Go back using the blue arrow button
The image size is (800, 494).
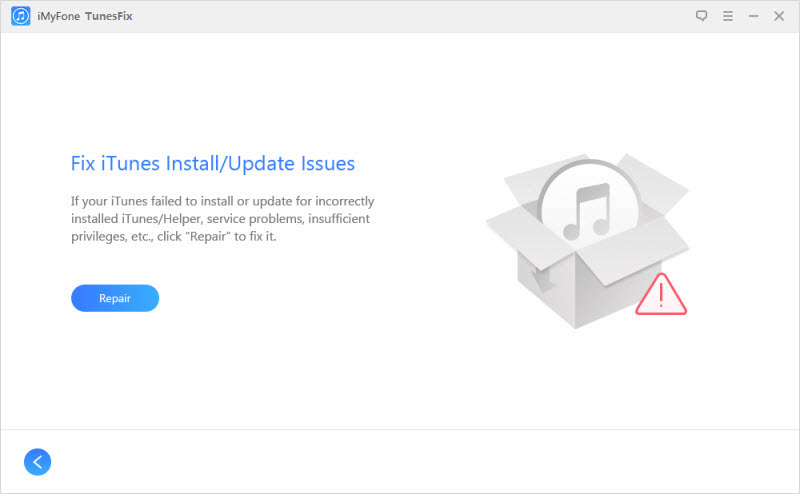pyautogui.click(x=37, y=461)
